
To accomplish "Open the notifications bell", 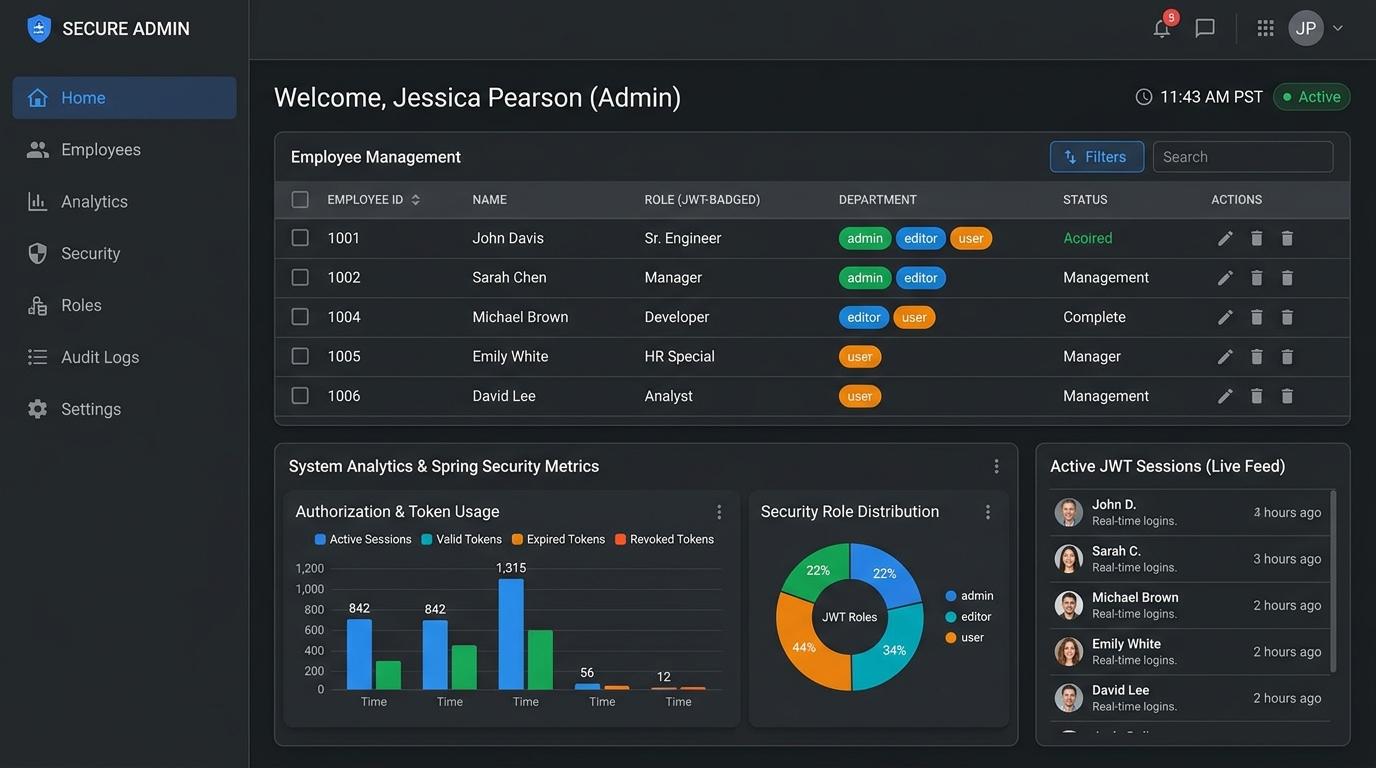I will [x=1161, y=28].
